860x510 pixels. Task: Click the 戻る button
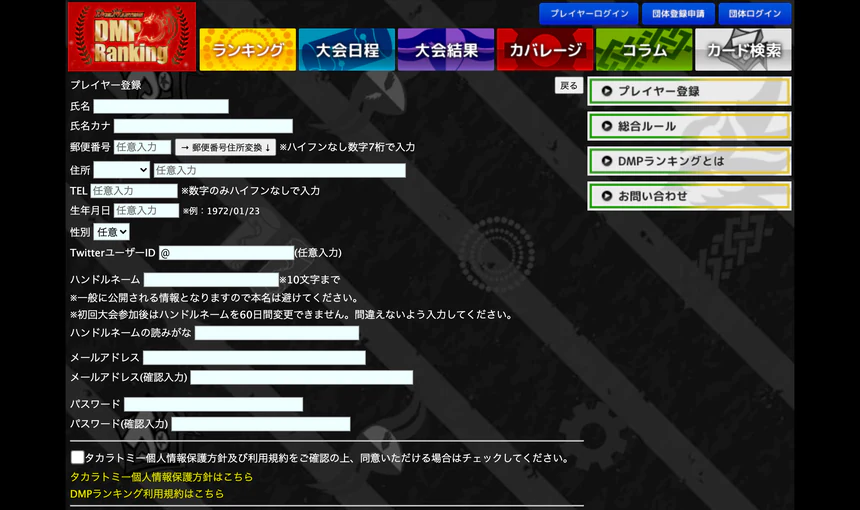569,86
